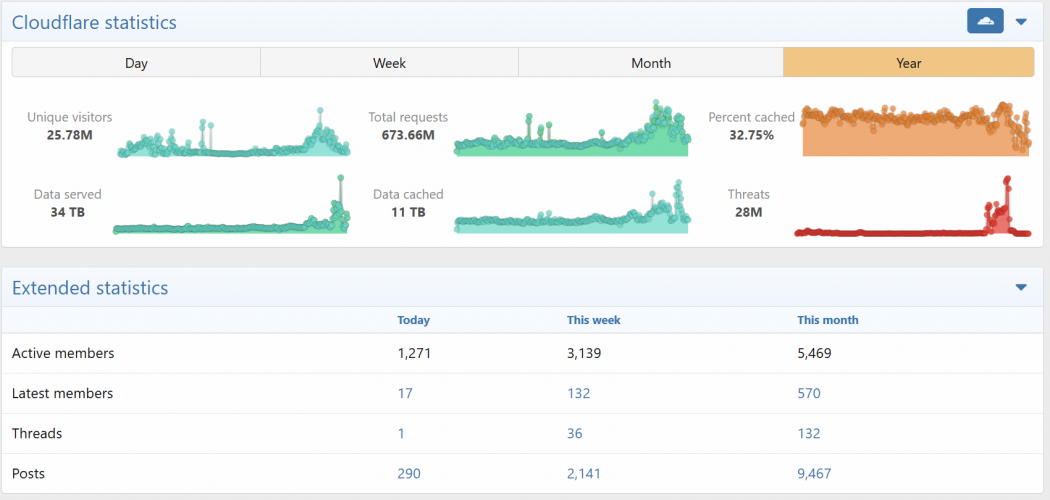Click the Percent cached label
Screen dimensions: 1050x500
(x=751, y=117)
